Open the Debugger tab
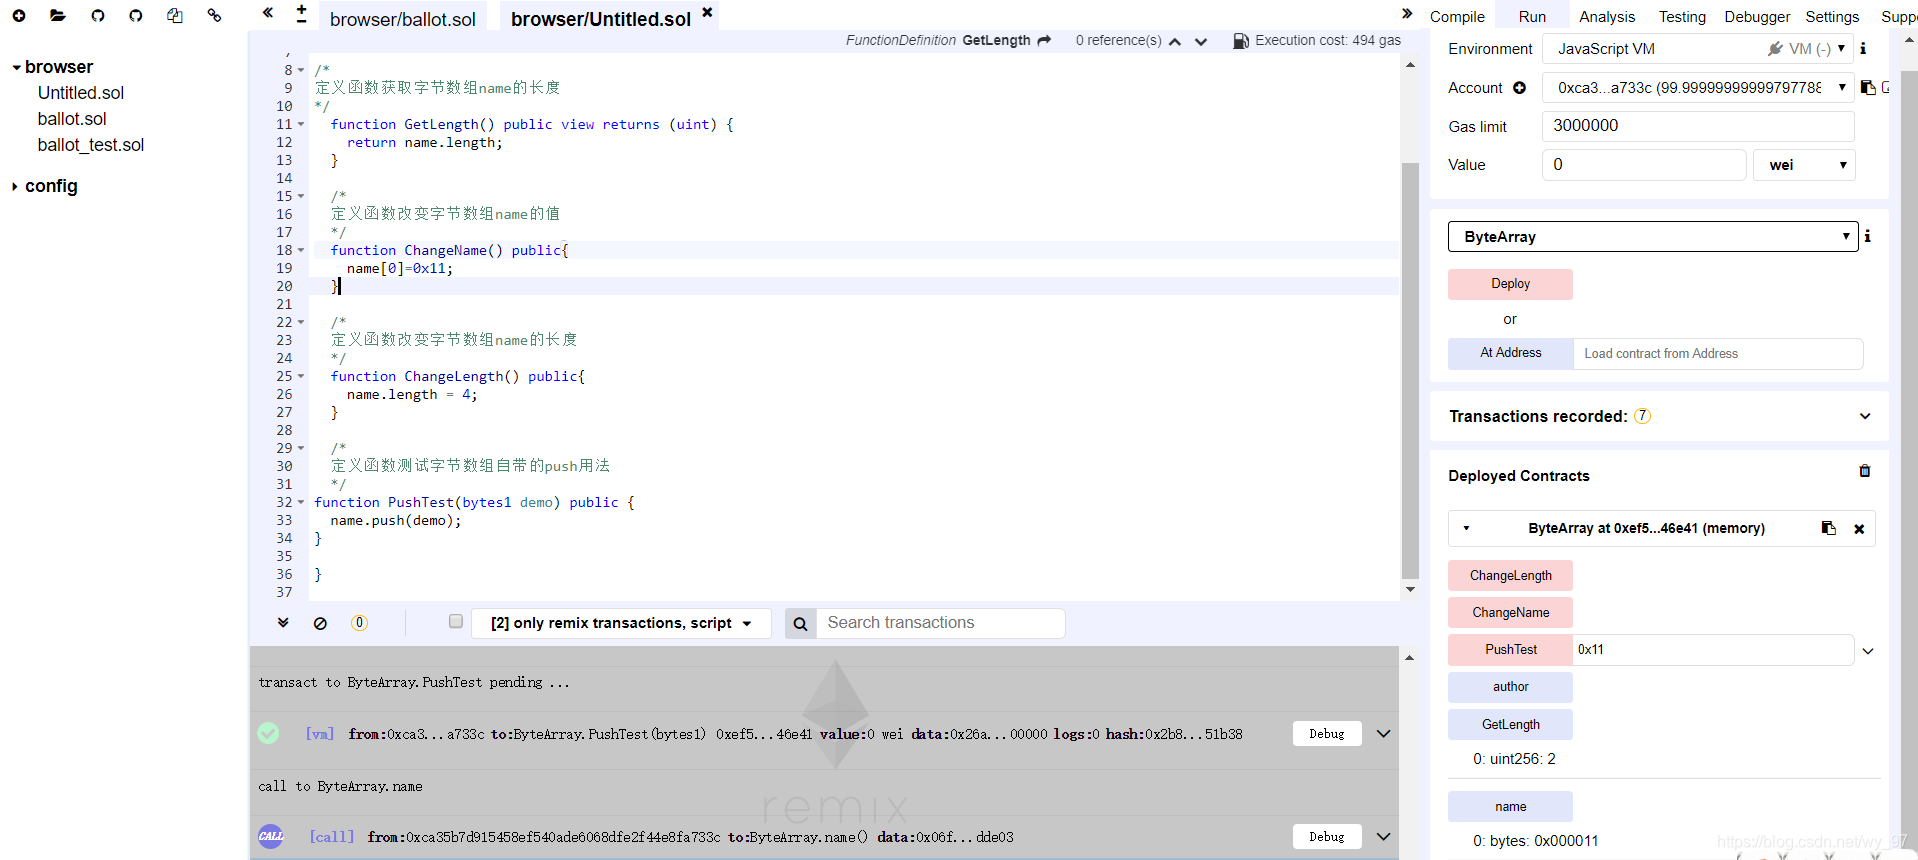 tap(1757, 16)
